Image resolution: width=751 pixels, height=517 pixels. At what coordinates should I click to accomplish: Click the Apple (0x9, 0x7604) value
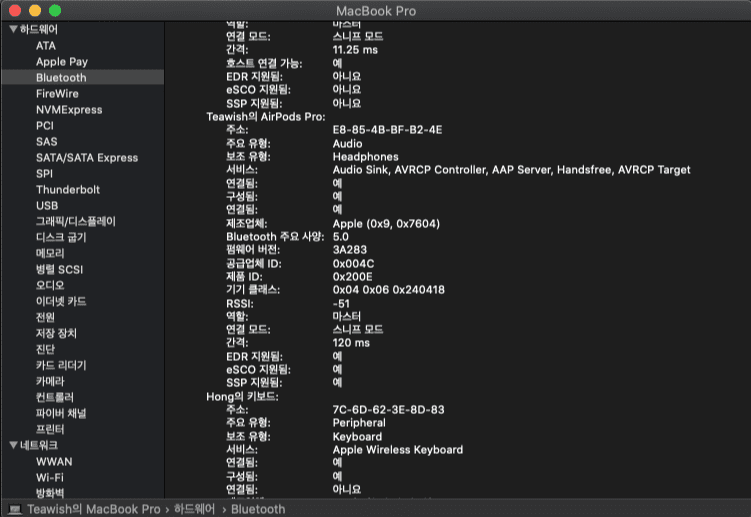point(386,224)
